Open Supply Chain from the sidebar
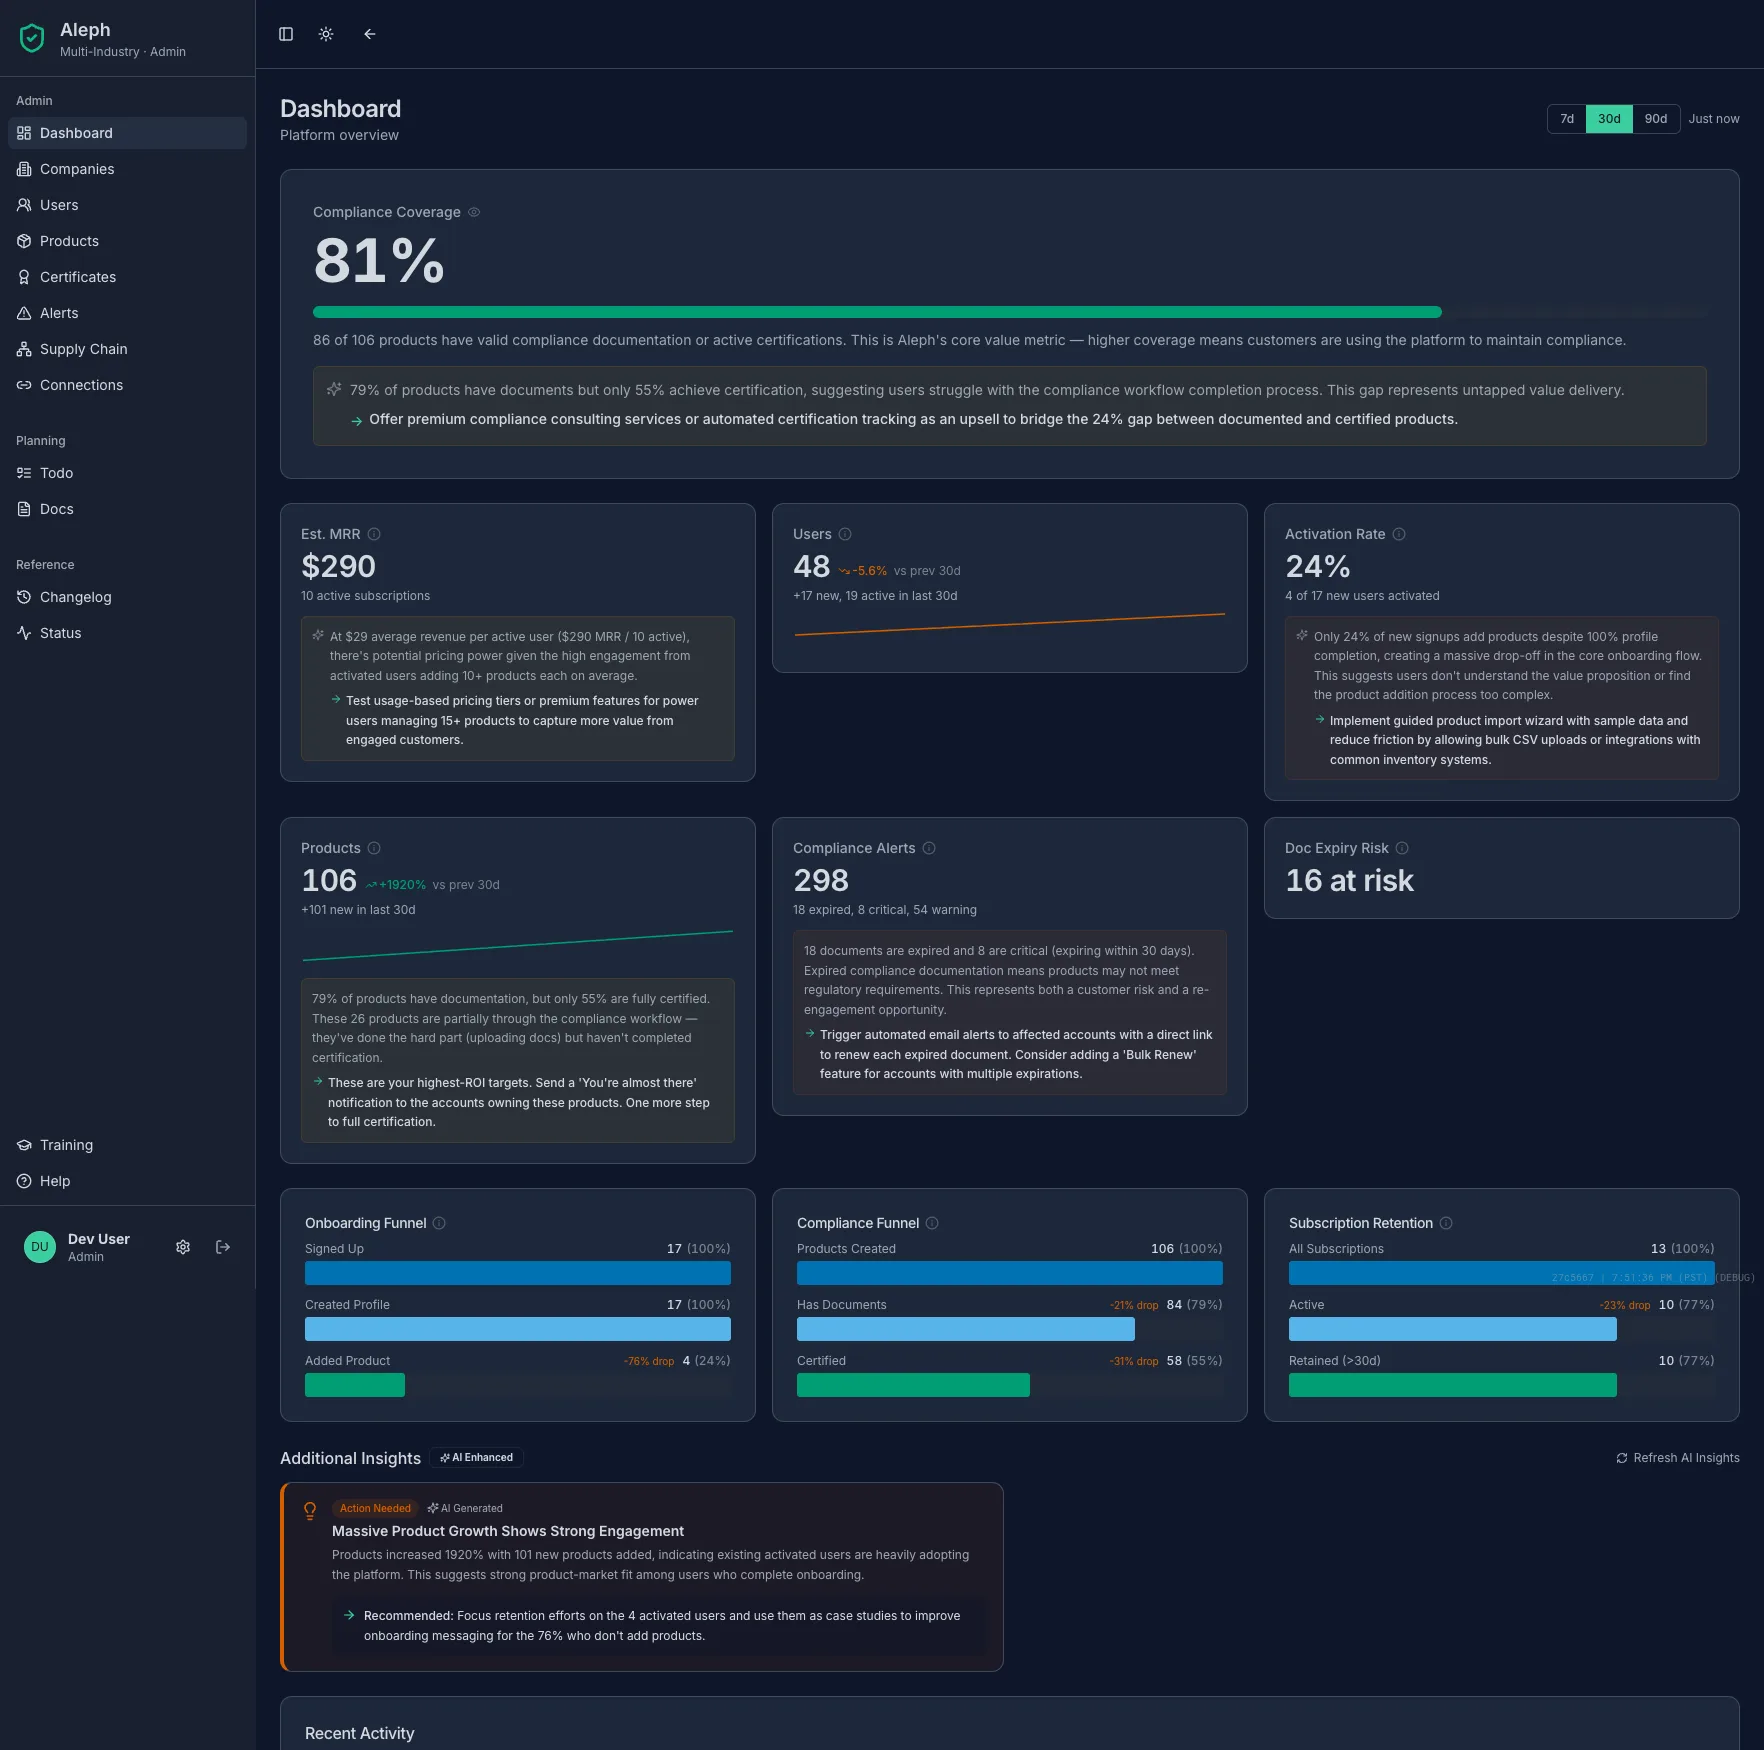 (82, 349)
